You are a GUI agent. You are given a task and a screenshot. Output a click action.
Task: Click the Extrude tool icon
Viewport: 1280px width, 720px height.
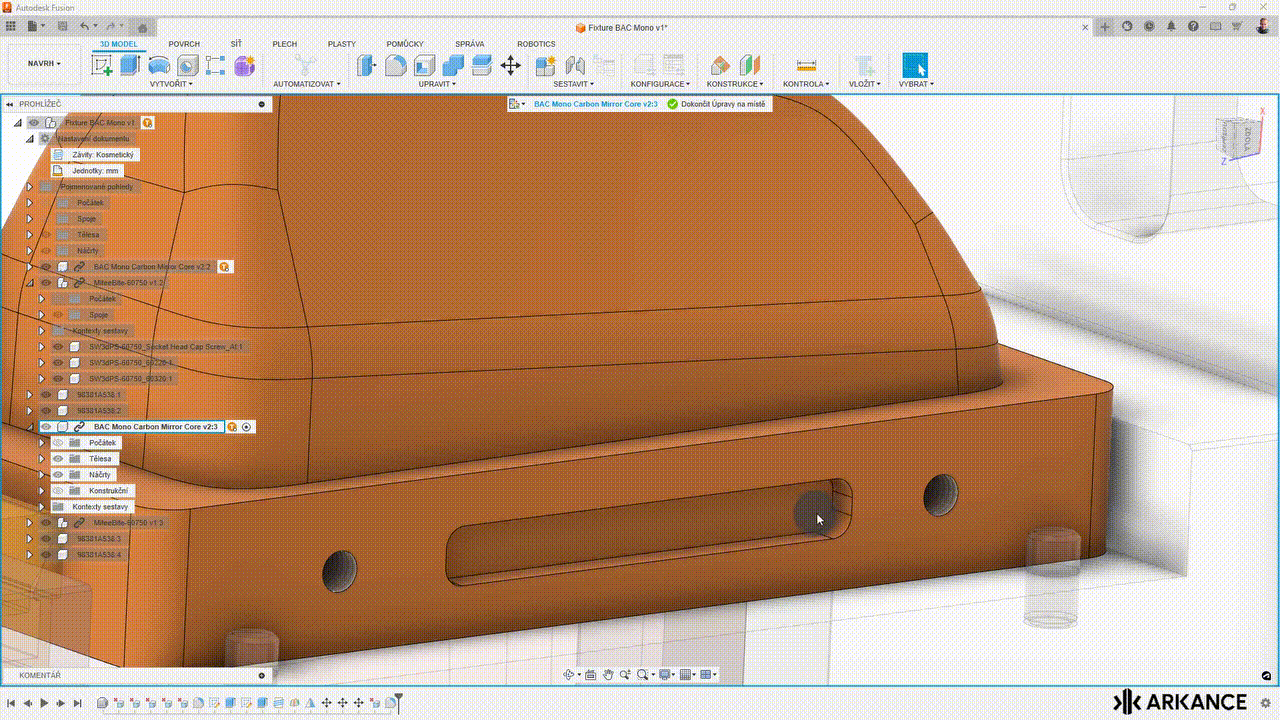(x=130, y=66)
